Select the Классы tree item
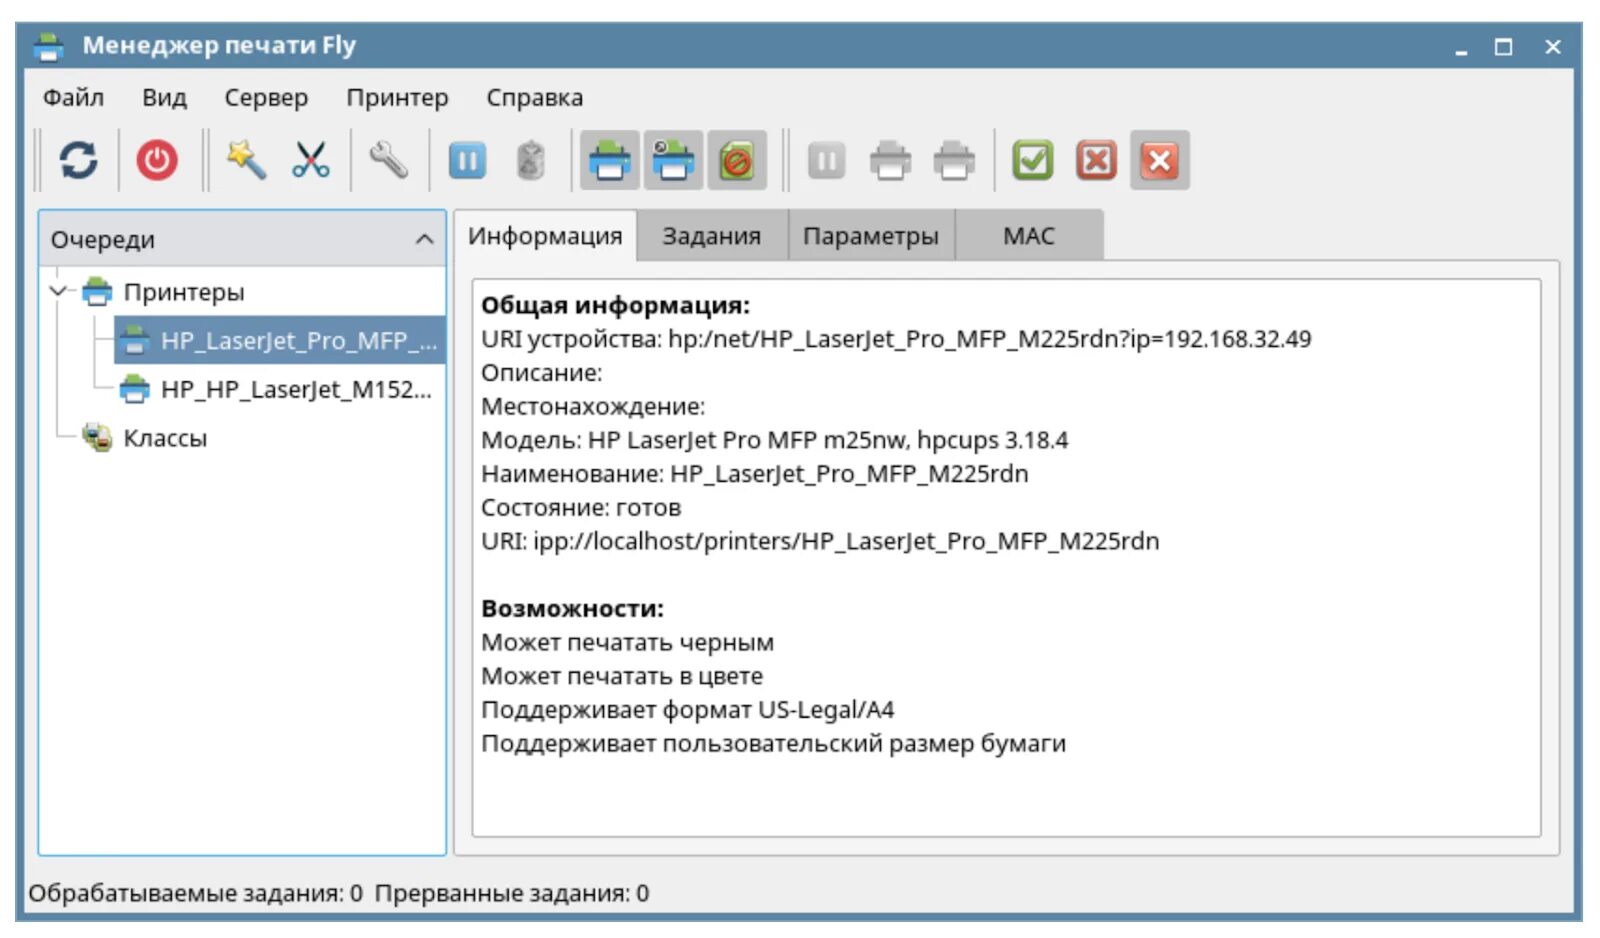Screen dimensions: 1600x938 pos(165,438)
